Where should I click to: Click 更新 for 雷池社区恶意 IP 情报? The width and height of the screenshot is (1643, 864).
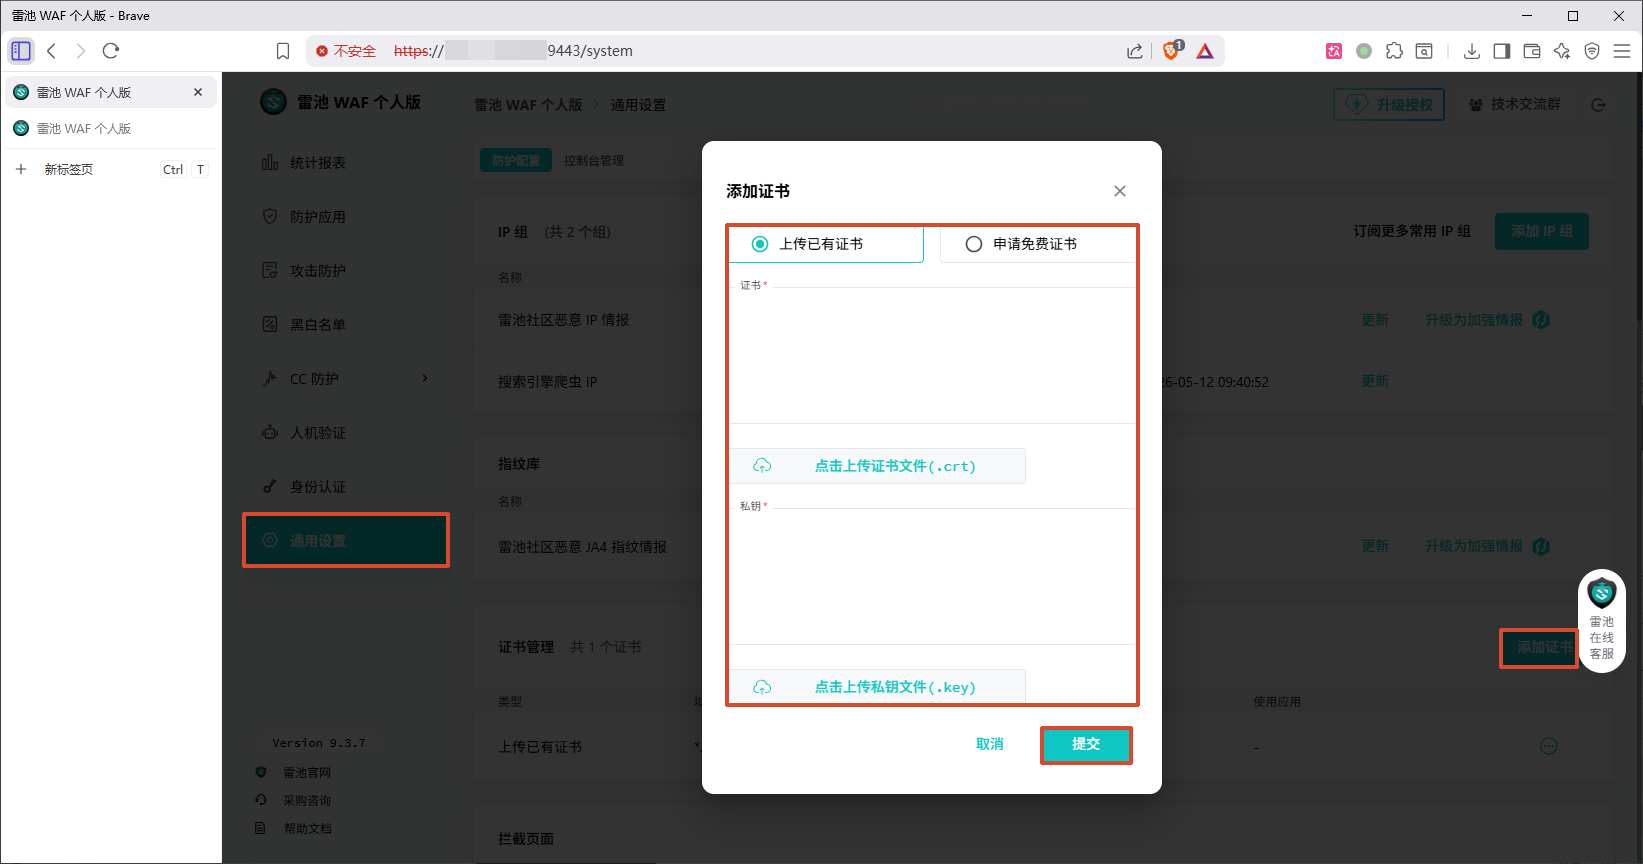click(1375, 320)
